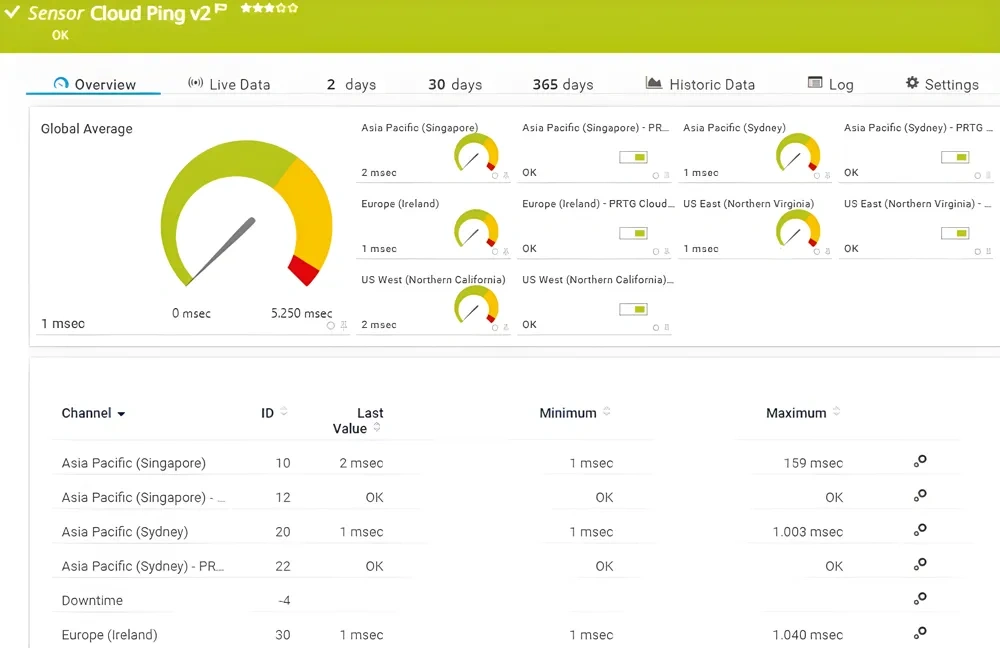The height and width of the screenshot is (648, 1000).
Task: Open the Historic Data tab
Action: click(700, 84)
